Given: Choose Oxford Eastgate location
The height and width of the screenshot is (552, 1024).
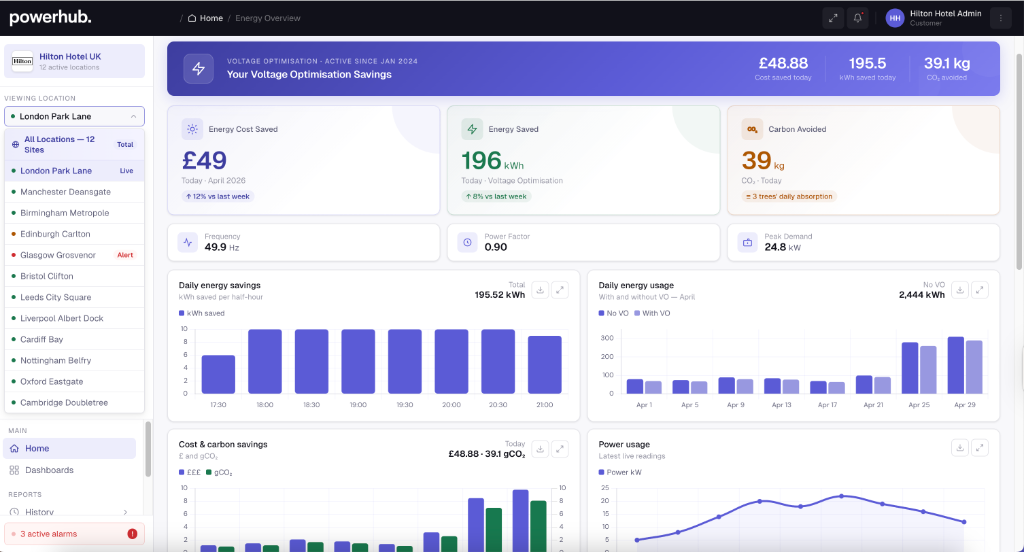Looking at the screenshot, I should pos(74,382).
